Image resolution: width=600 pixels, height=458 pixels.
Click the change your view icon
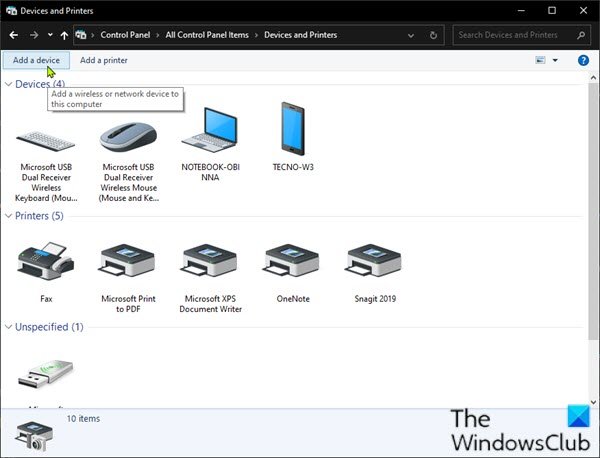tap(540, 60)
